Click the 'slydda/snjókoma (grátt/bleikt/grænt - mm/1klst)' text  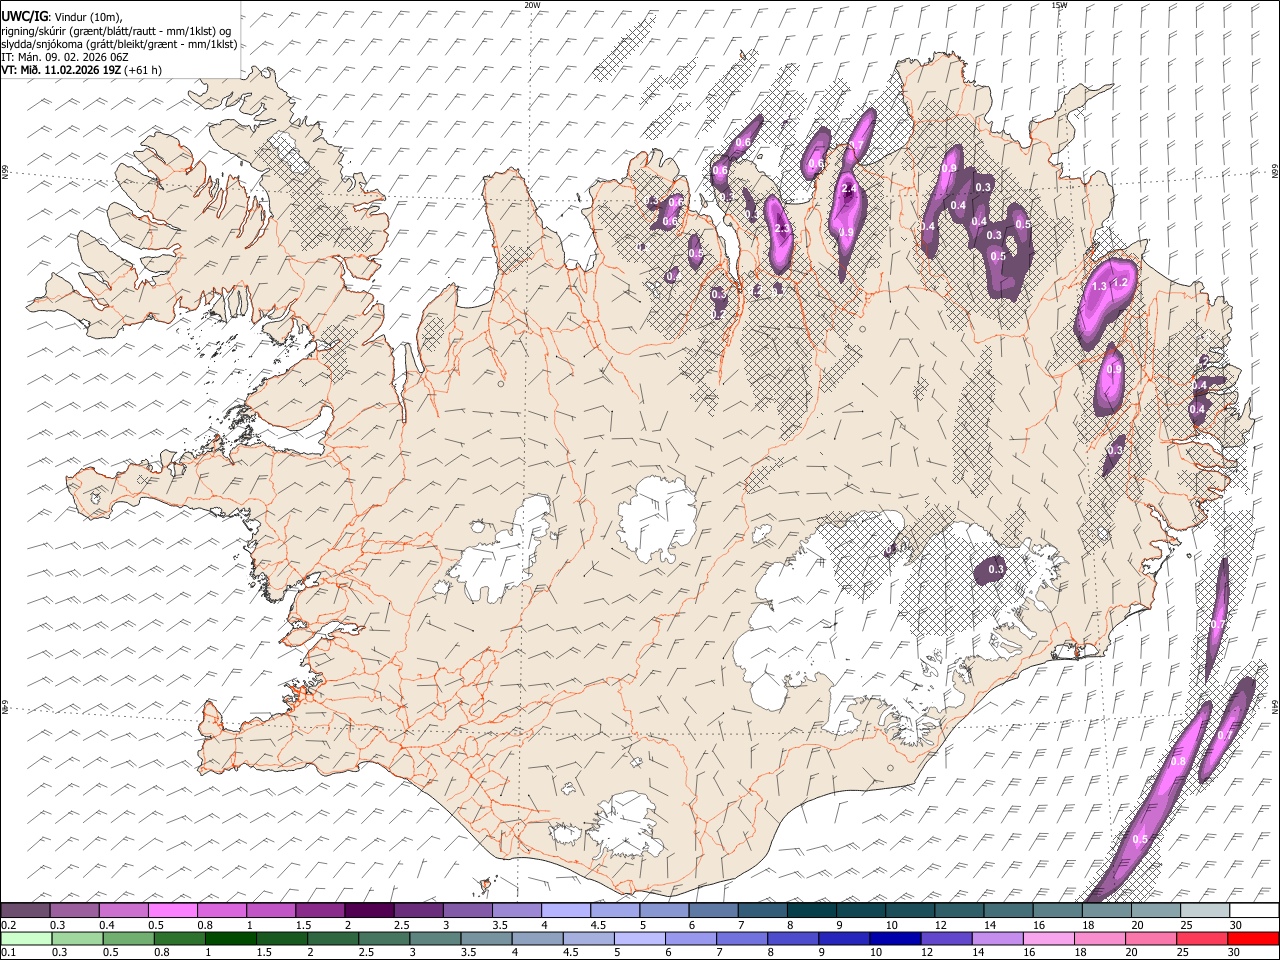coord(119,43)
